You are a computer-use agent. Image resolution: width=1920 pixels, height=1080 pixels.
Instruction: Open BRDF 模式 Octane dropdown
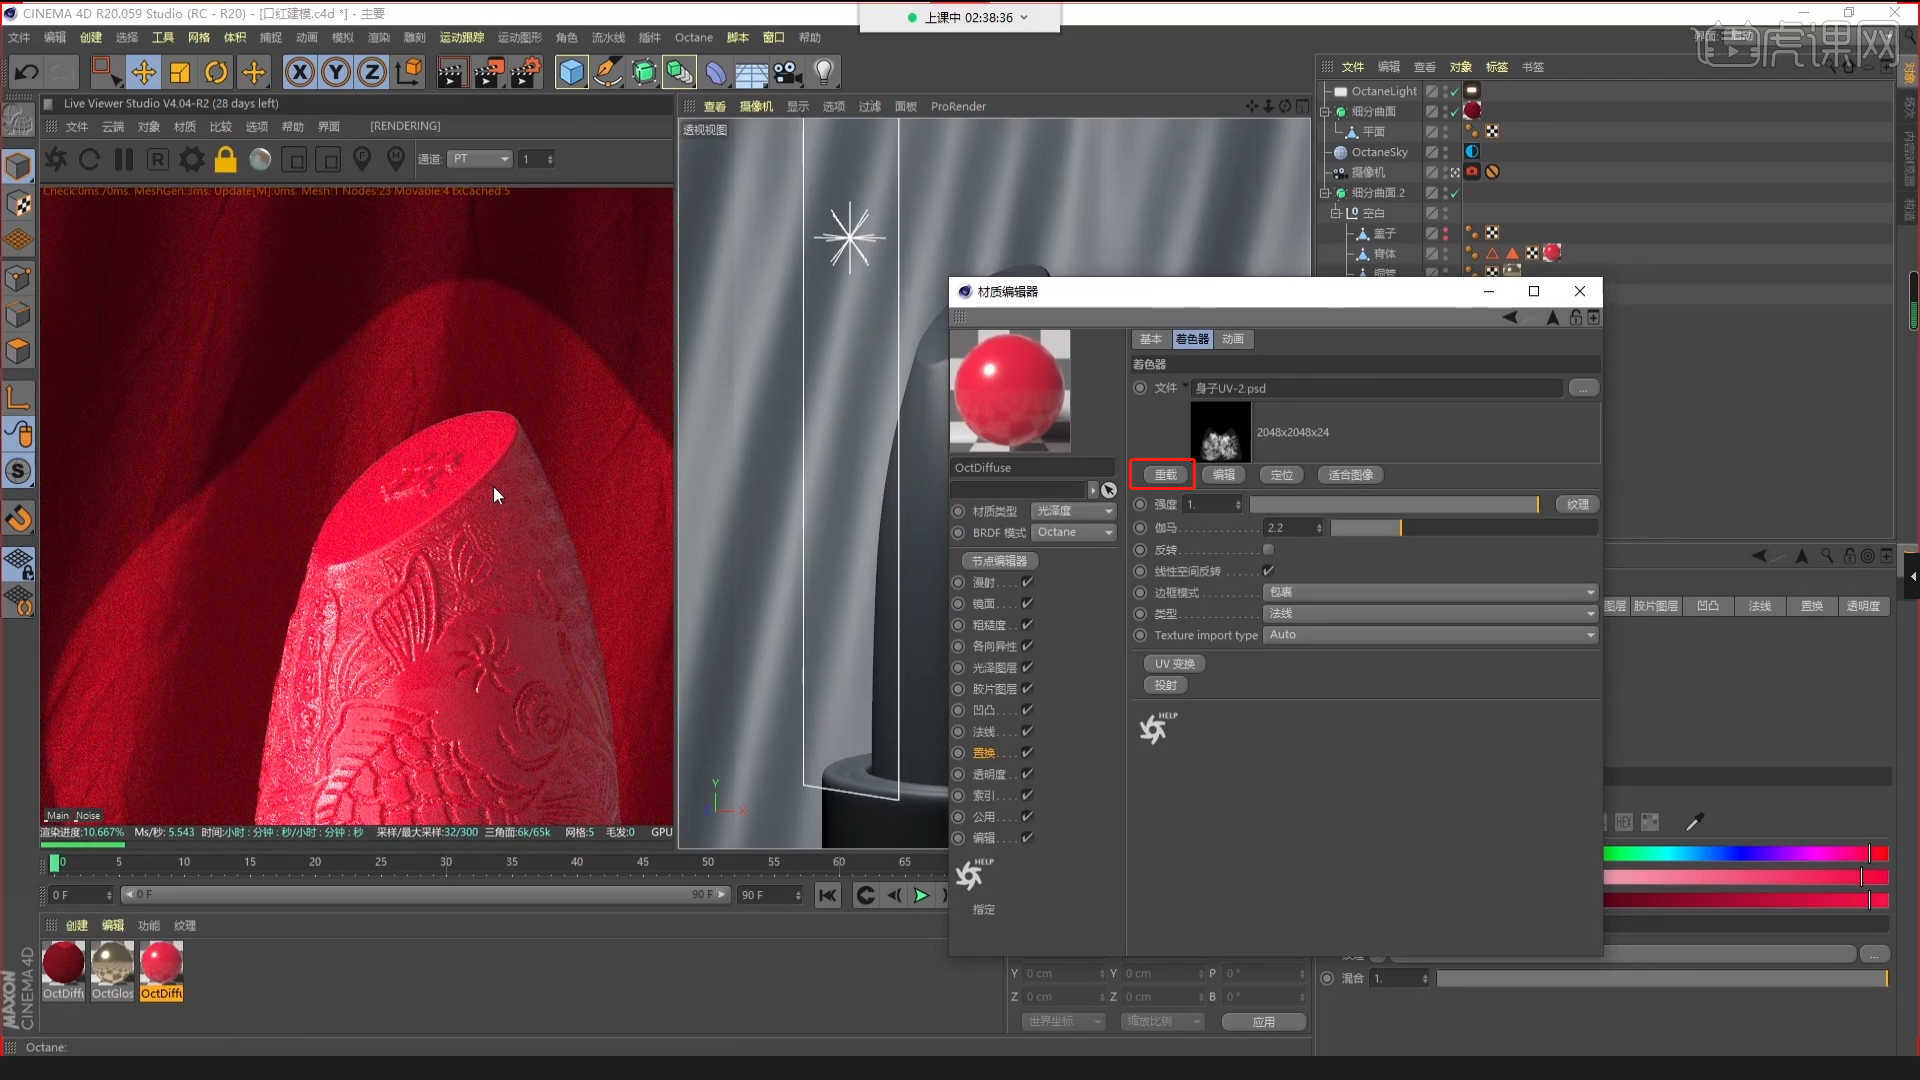point(1073,532)
